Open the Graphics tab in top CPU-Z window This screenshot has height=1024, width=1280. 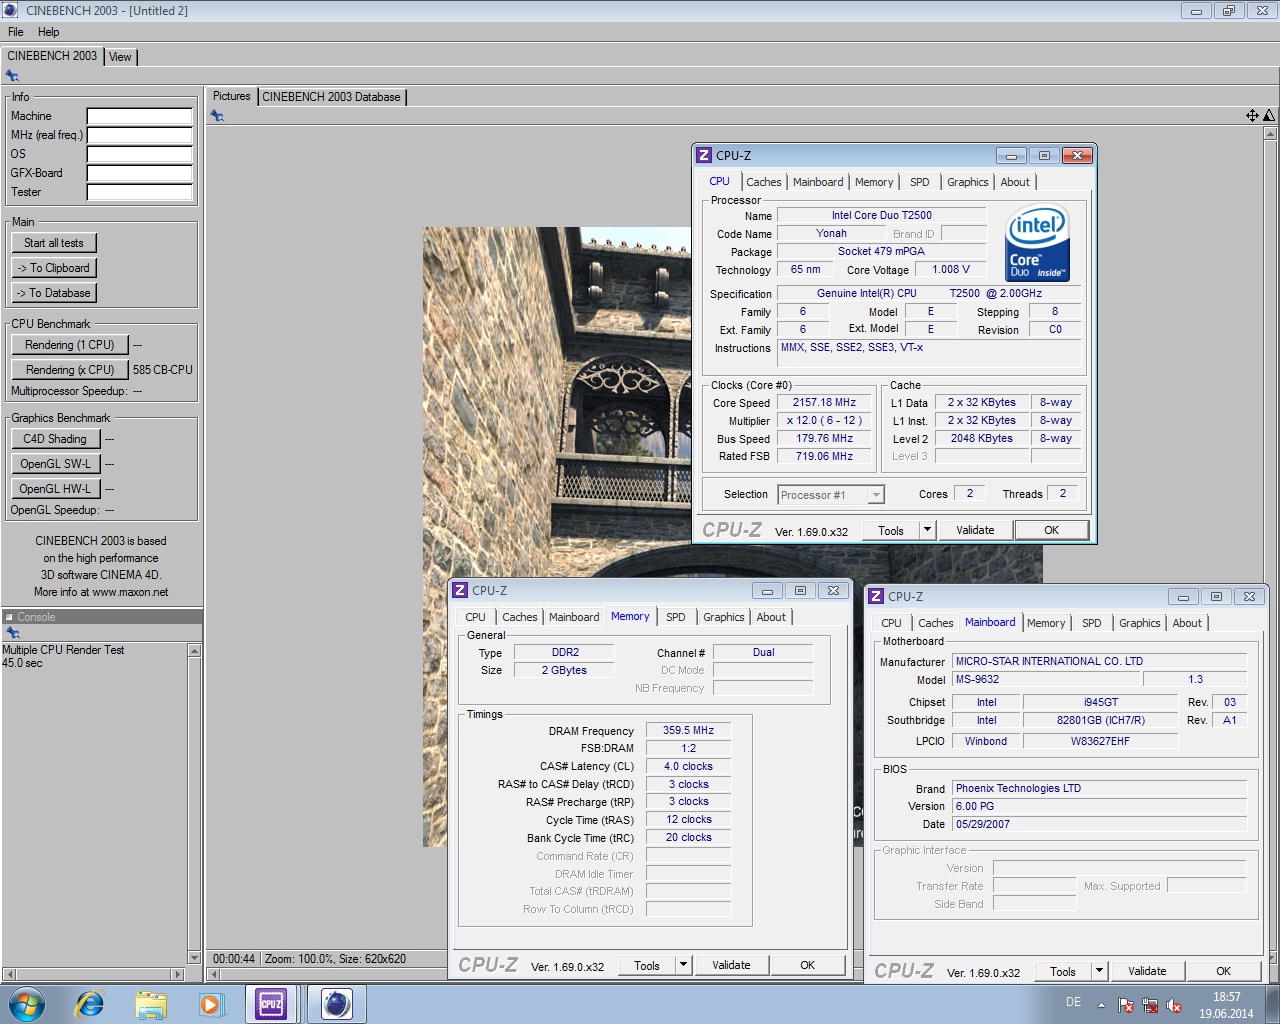tap(967, 182)
